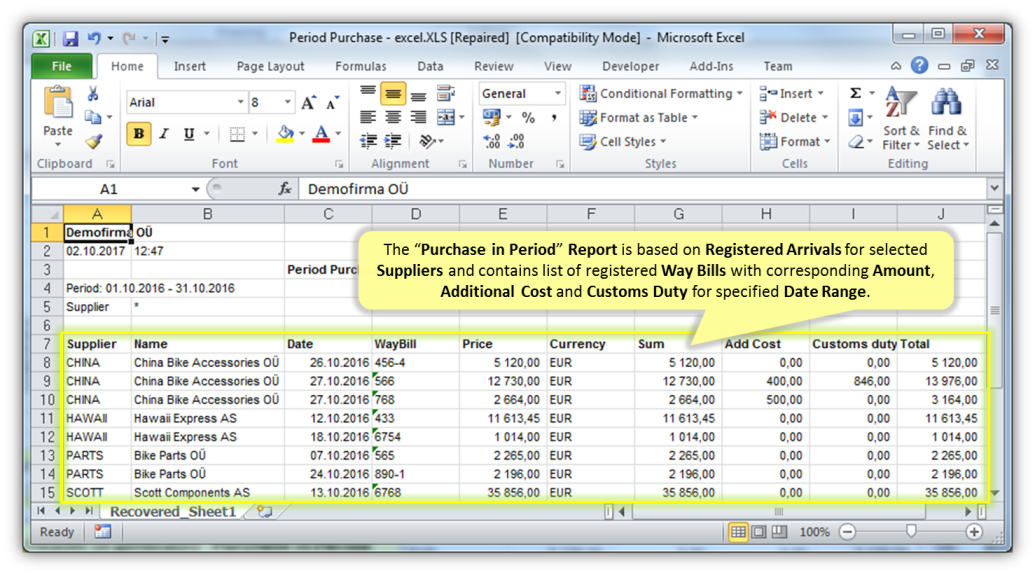The height and width of the screenshot is (575, 1035).
Task: Select the Recovered_Sheet1 sheet tab
Action: pos(172,512)
